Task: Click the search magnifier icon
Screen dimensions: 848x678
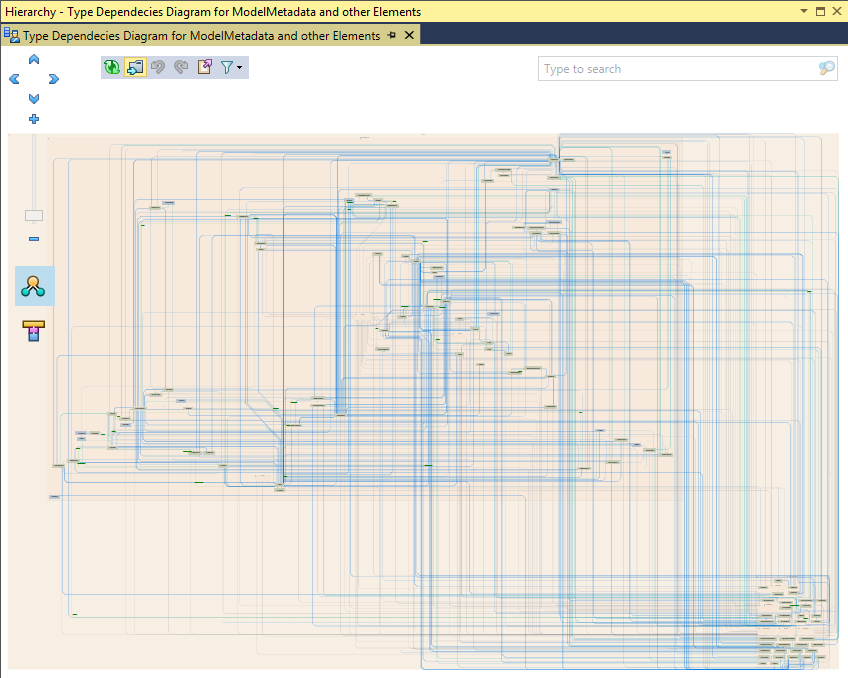Action: 827,68
